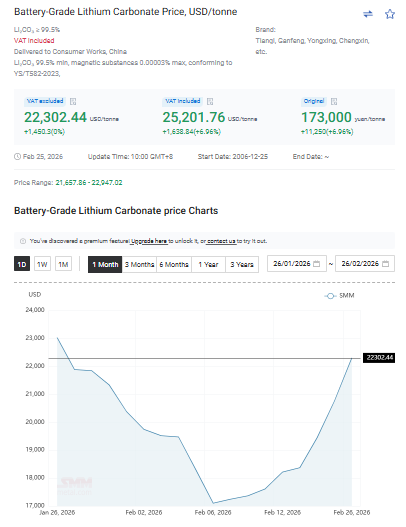This screenshot has height=527, width=406.
Task: Switch chart range to 3 Months
Action: click(x=139, y=265)
